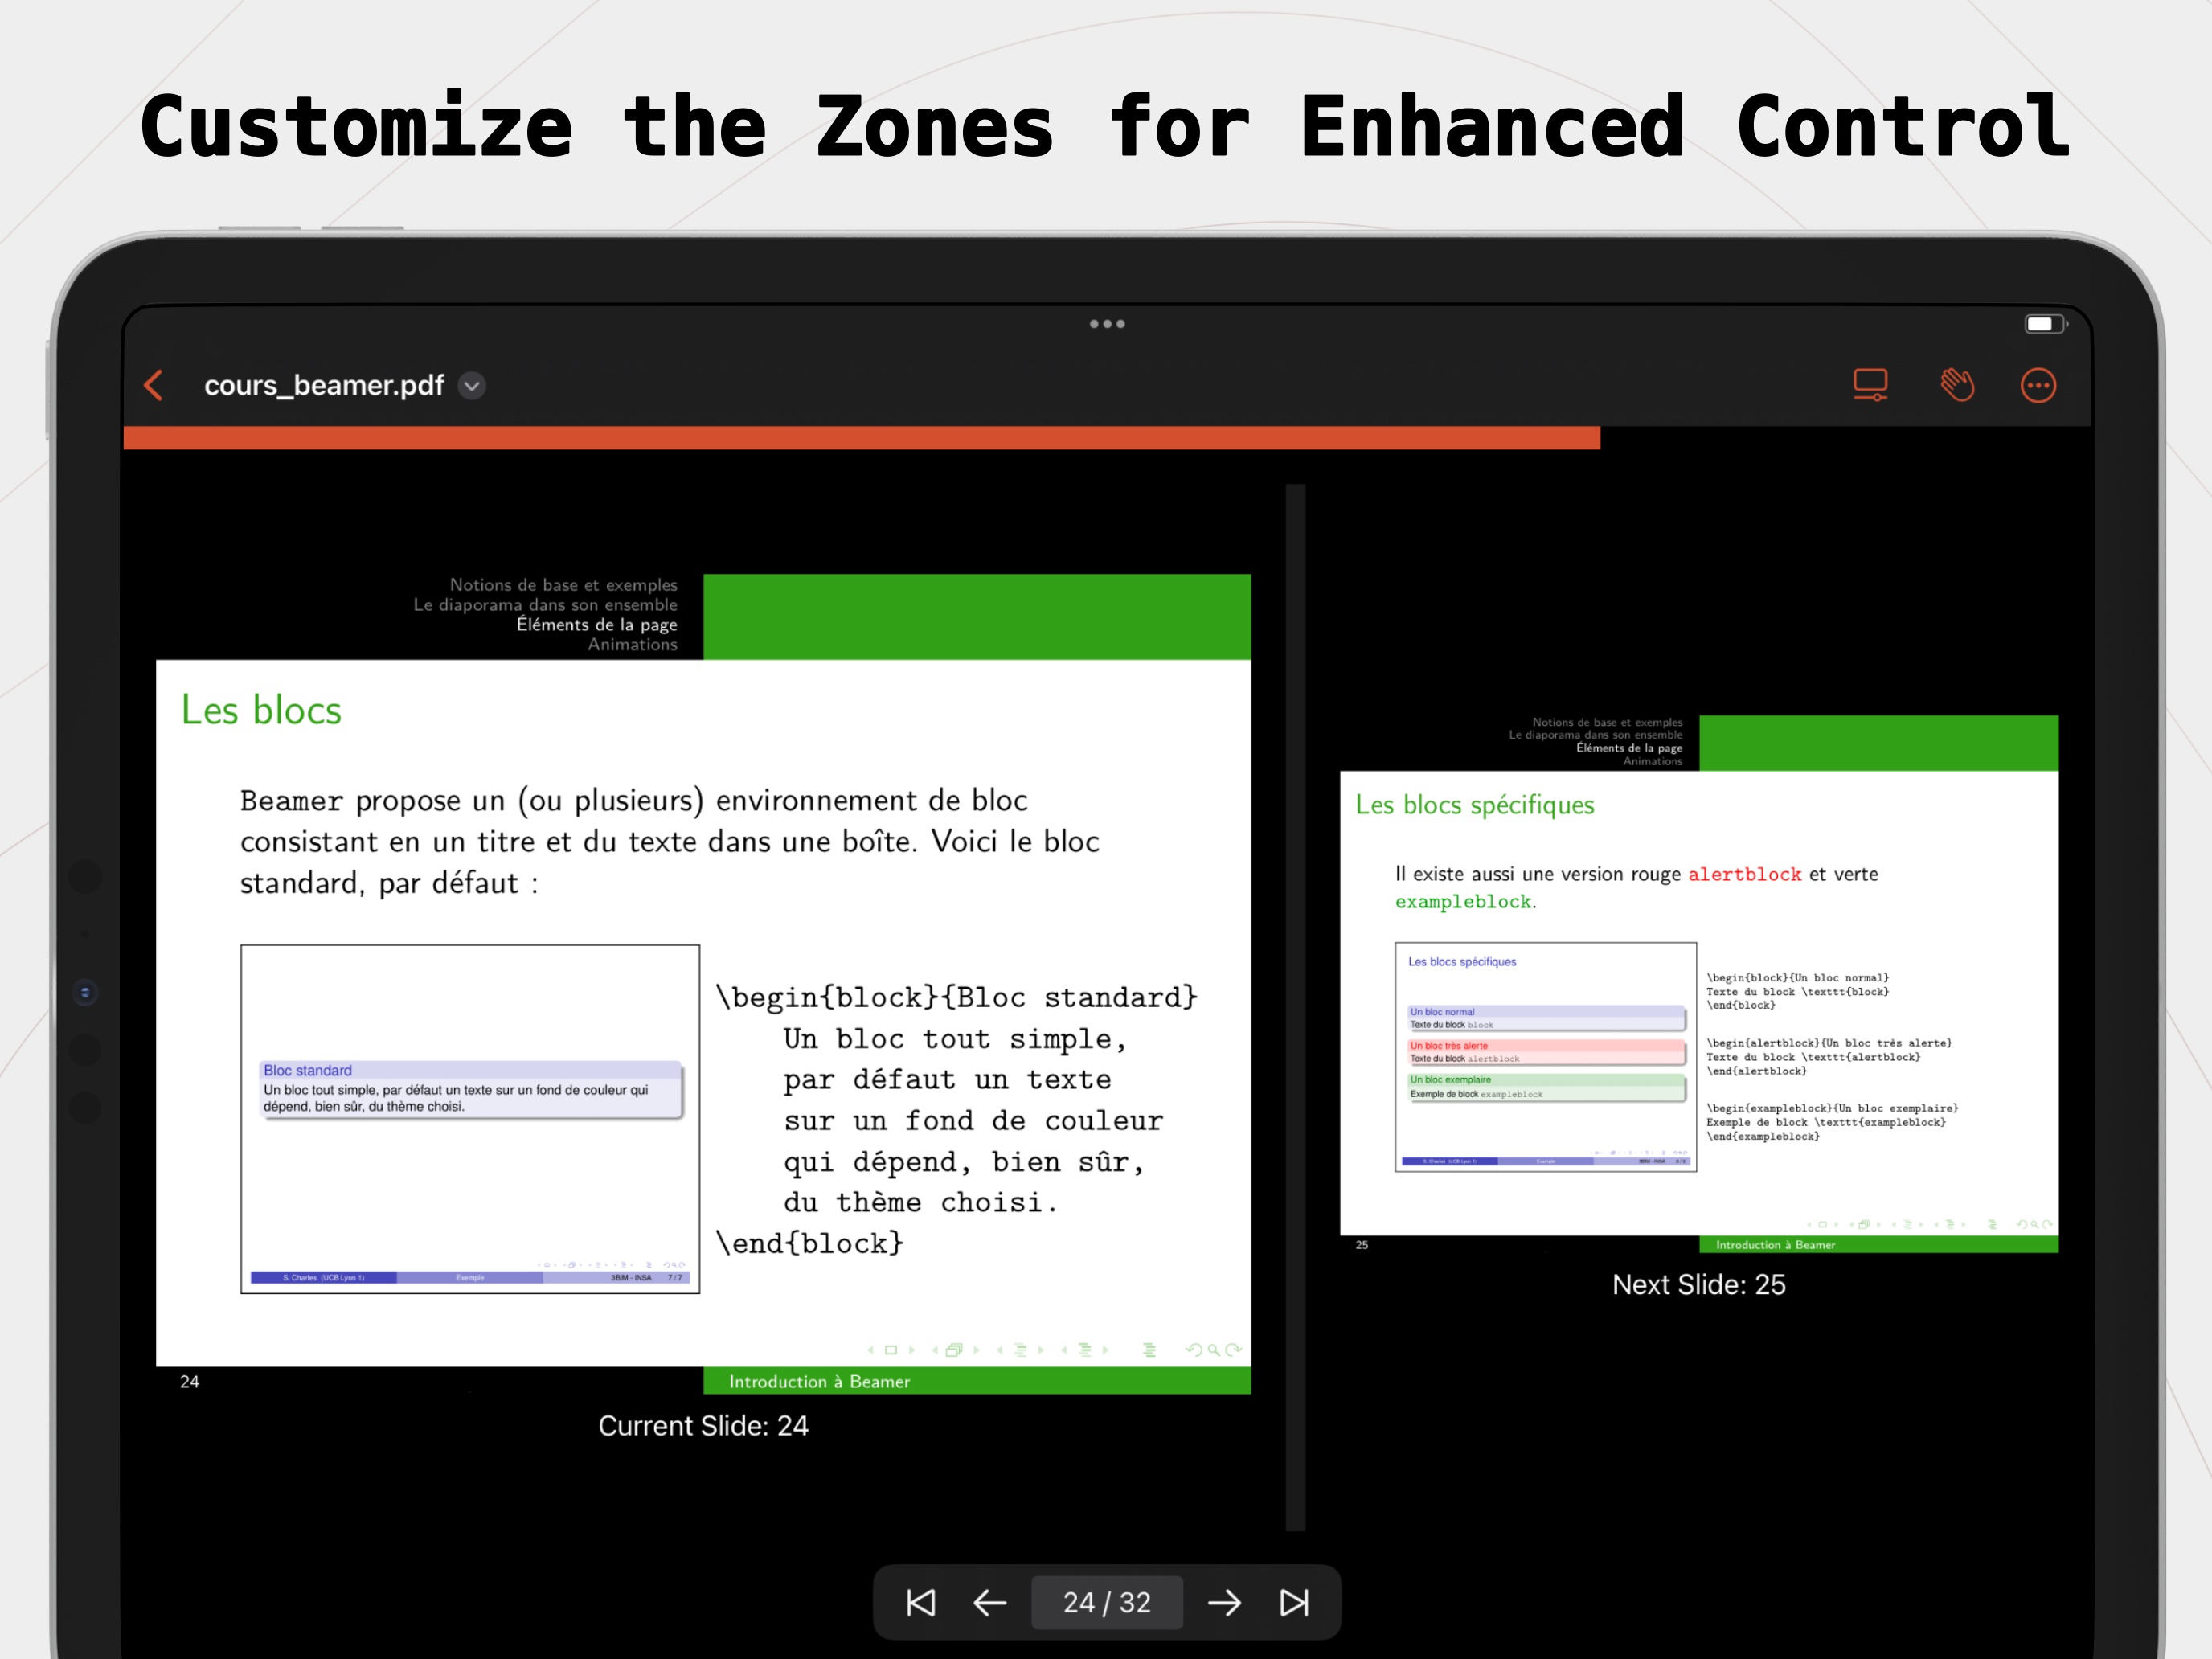Click the '\end{block}' code line on current slide
The image size is (2212, 1659).
pos(810,1243)
